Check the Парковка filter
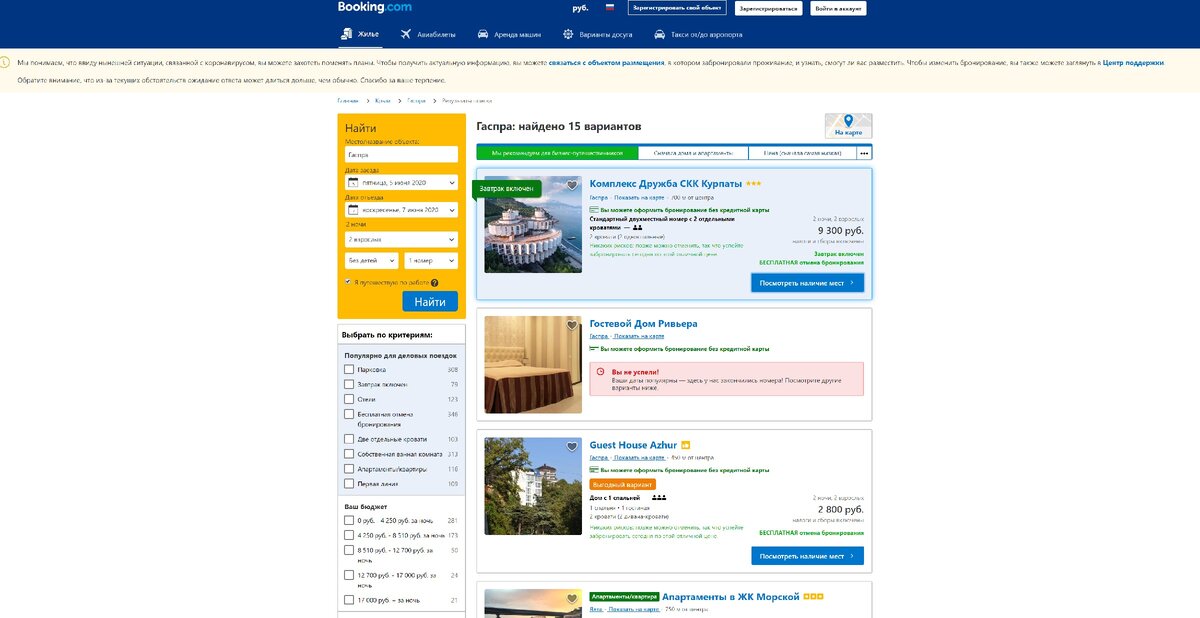The image size is (1200, 618). click(x=349, y=369)
